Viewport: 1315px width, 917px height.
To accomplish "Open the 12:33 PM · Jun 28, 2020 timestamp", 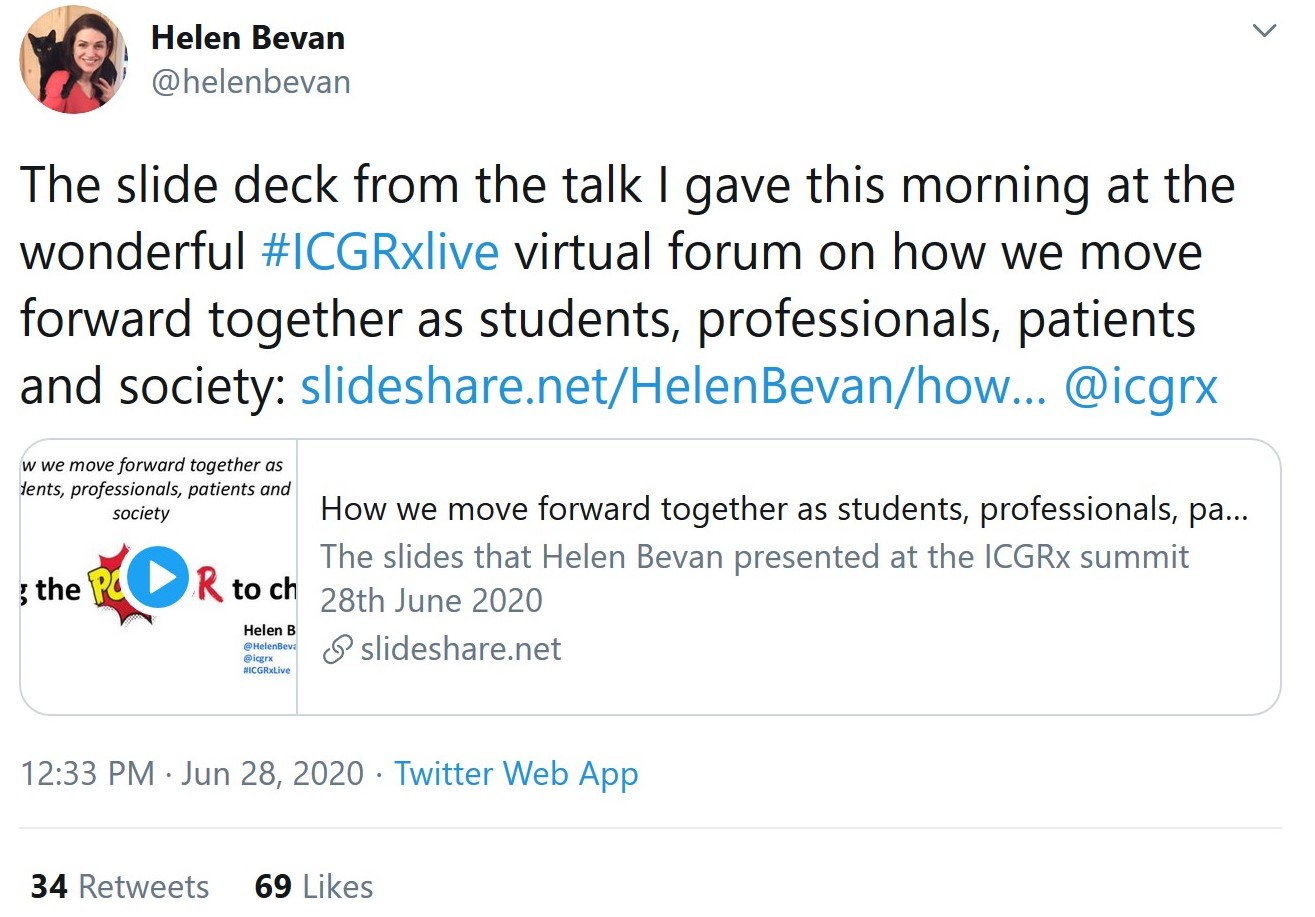I will click(191, 774).
